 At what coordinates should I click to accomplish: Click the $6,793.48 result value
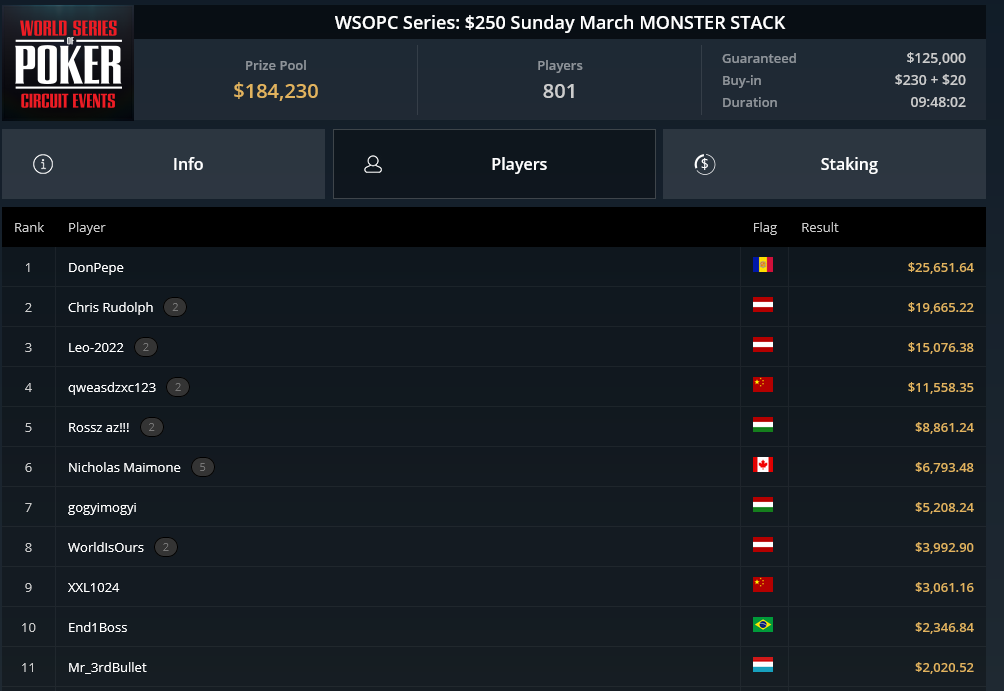pyautogui.click(x=944, y=467)
